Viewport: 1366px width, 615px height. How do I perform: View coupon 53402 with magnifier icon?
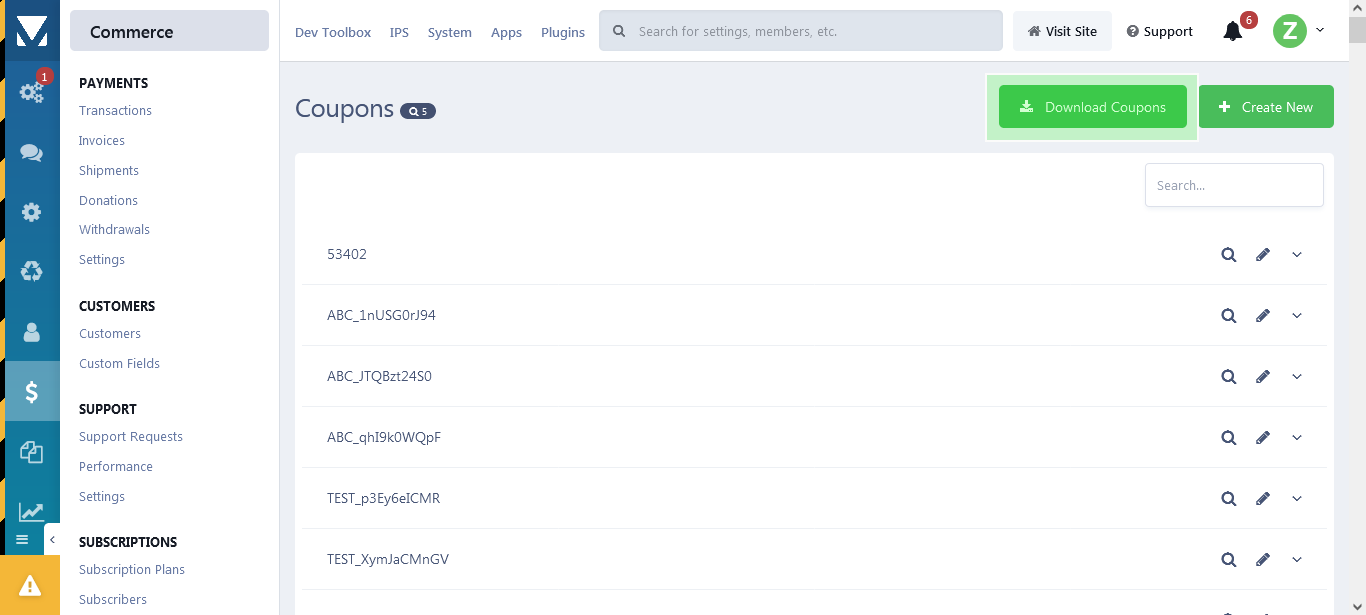click(1229, 254)
